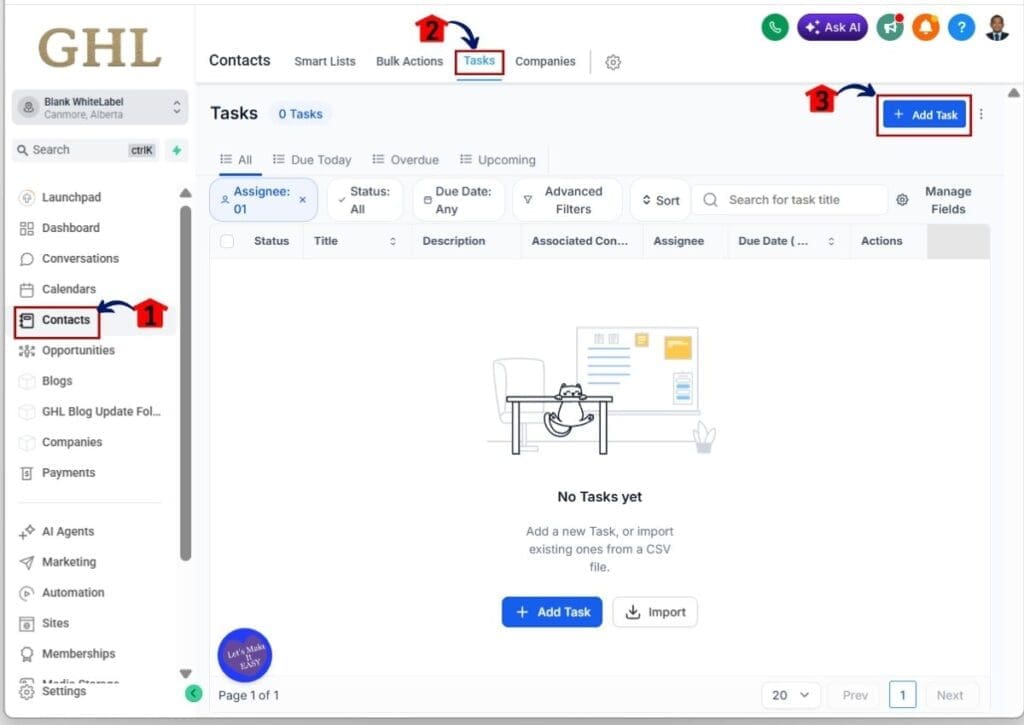1024x725 pixels.
Task: Click the Ask AI button
Action: tap(831, 27)
